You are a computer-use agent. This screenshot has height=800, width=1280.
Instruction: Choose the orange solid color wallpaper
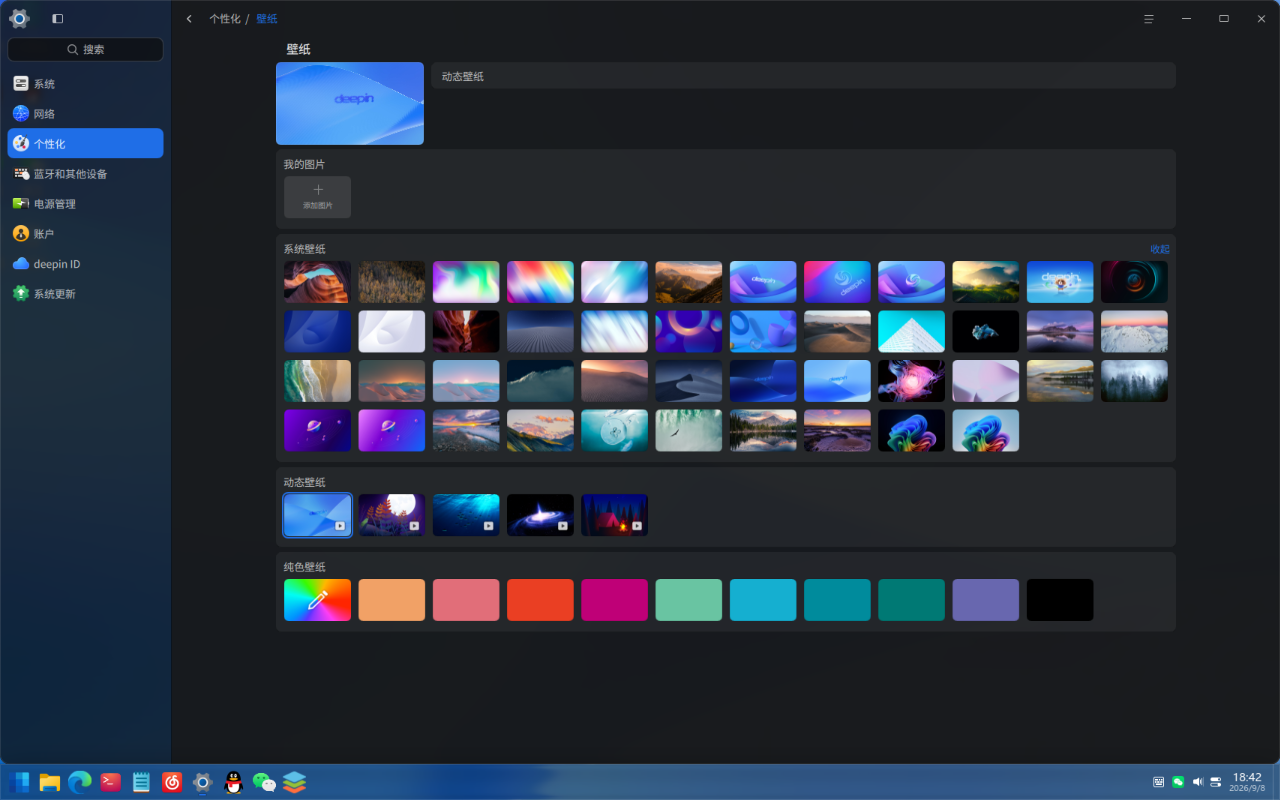click(x=392, y=600)
